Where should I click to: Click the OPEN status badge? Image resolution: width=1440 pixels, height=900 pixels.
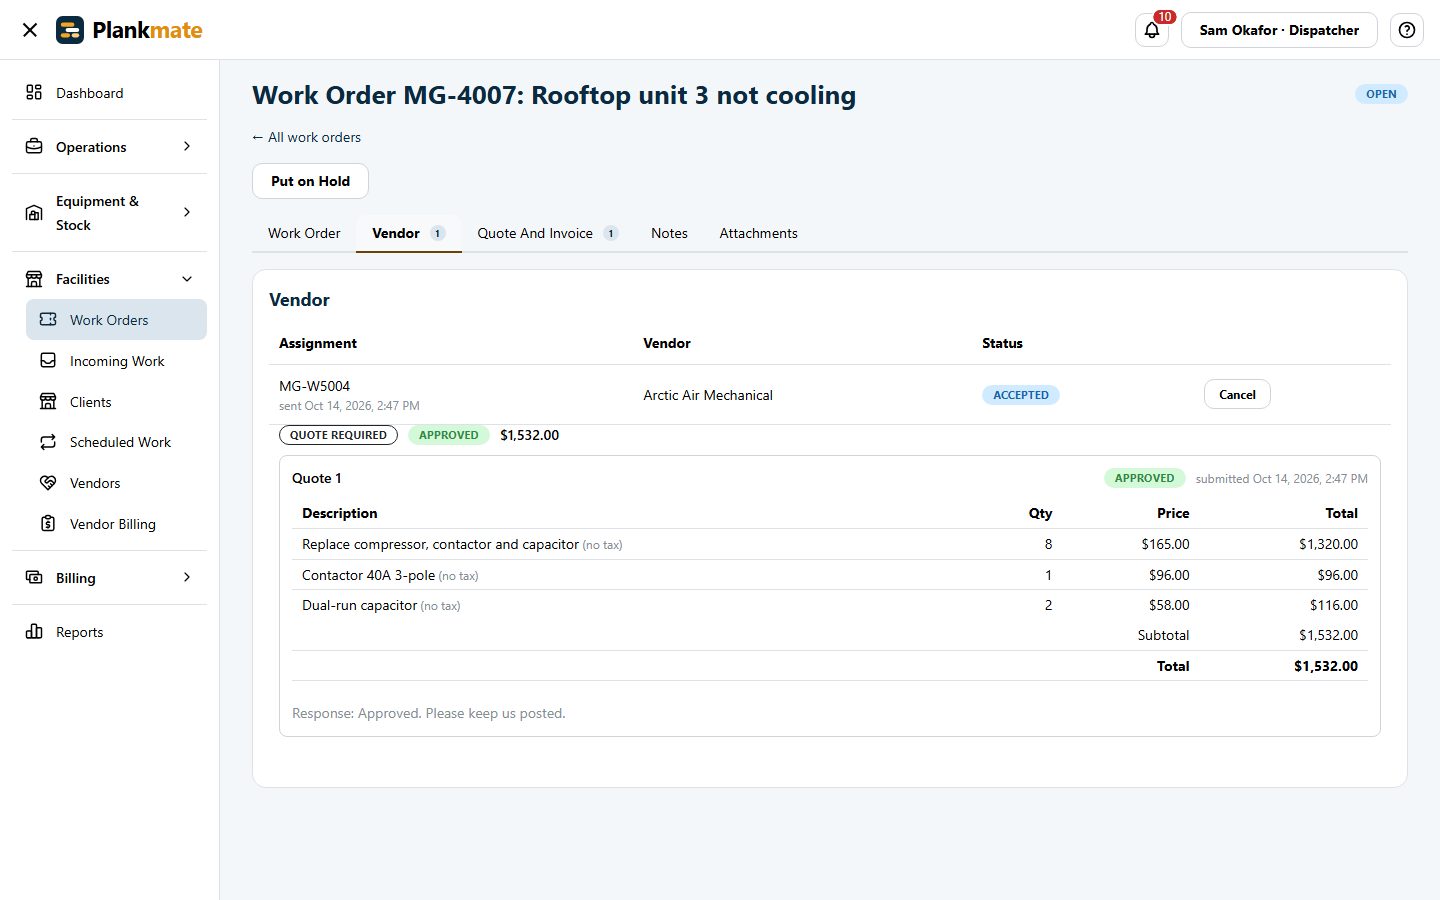1381,94
